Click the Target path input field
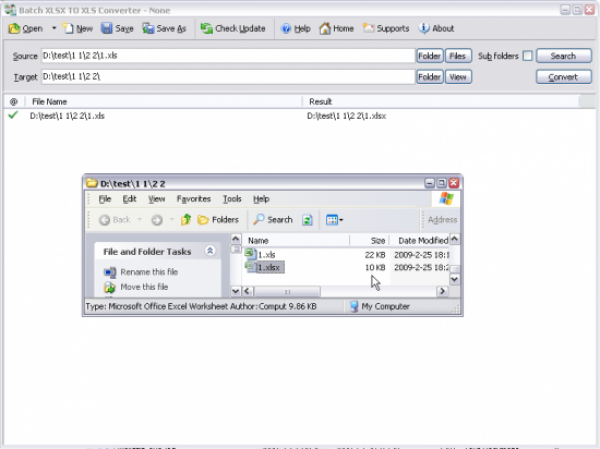Viewport: 600px width, 449px height. 228,77
